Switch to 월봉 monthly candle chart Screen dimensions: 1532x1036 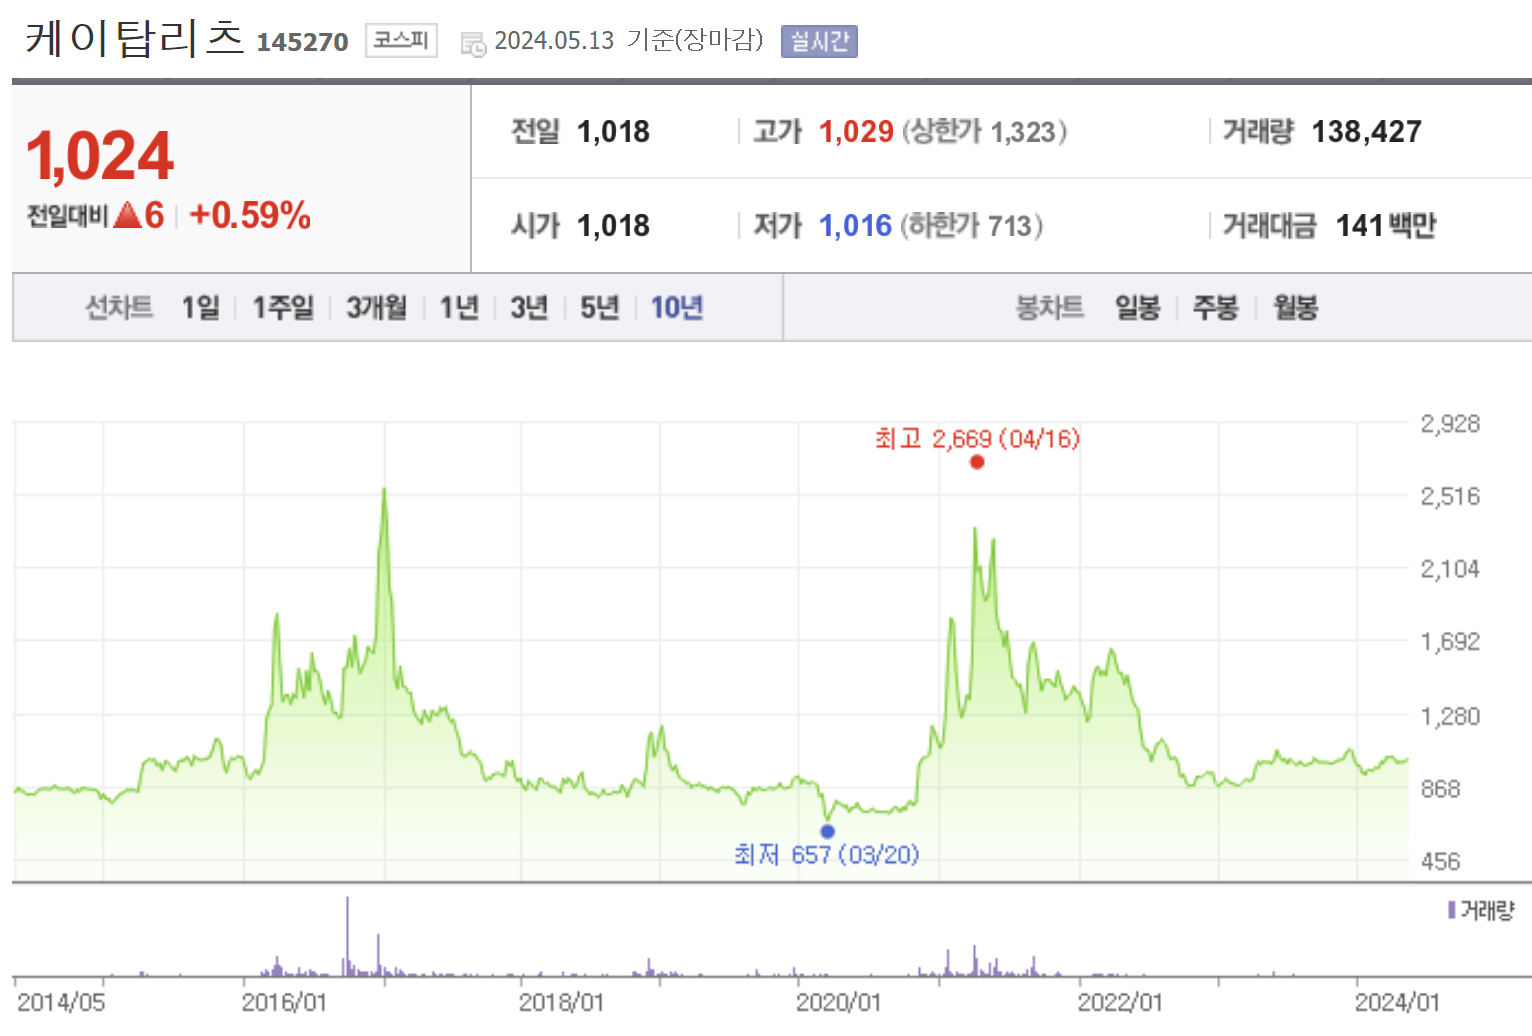[1294, 308]
